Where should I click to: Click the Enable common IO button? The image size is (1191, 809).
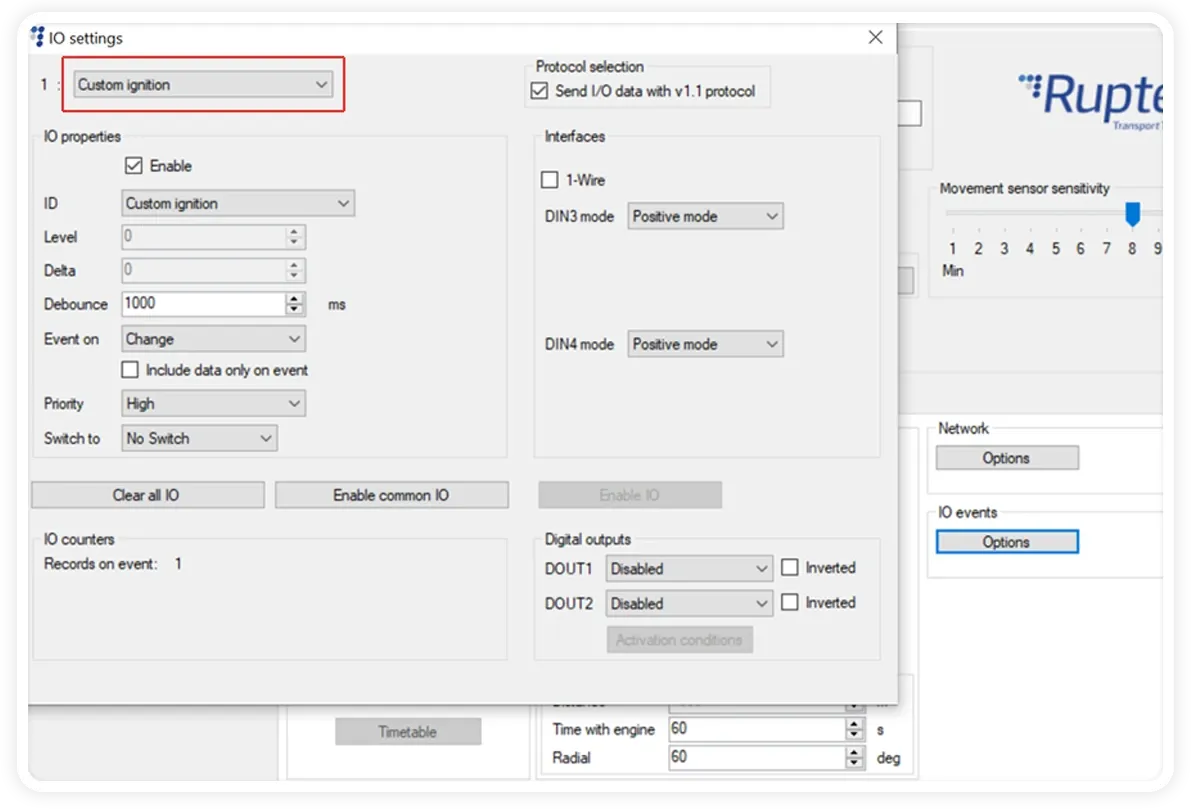click(391, 495)
